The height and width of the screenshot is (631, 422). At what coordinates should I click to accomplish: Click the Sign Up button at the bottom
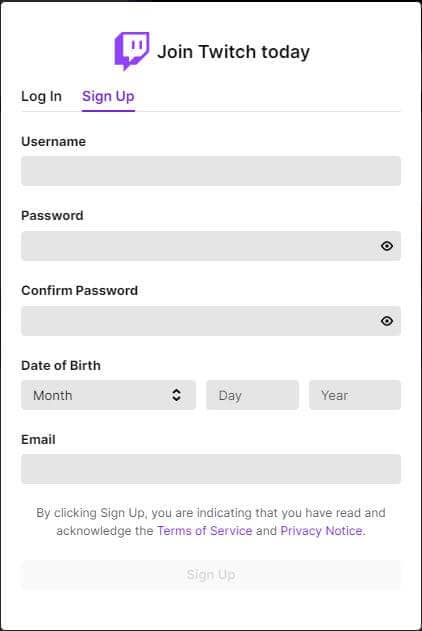click(x=211, y=575)
